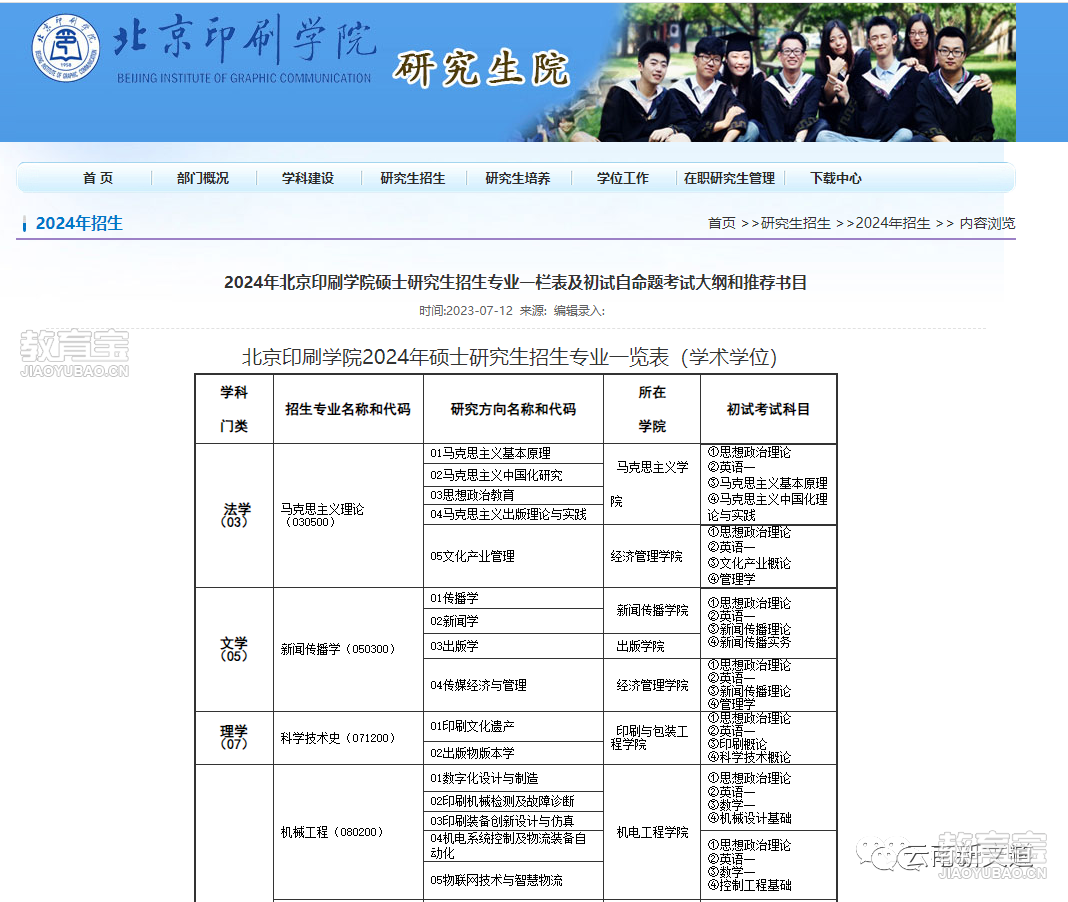Click row 01传播学
This screenshot has width=1068, height=902.
pyautogui.click(x=513, y=598)
